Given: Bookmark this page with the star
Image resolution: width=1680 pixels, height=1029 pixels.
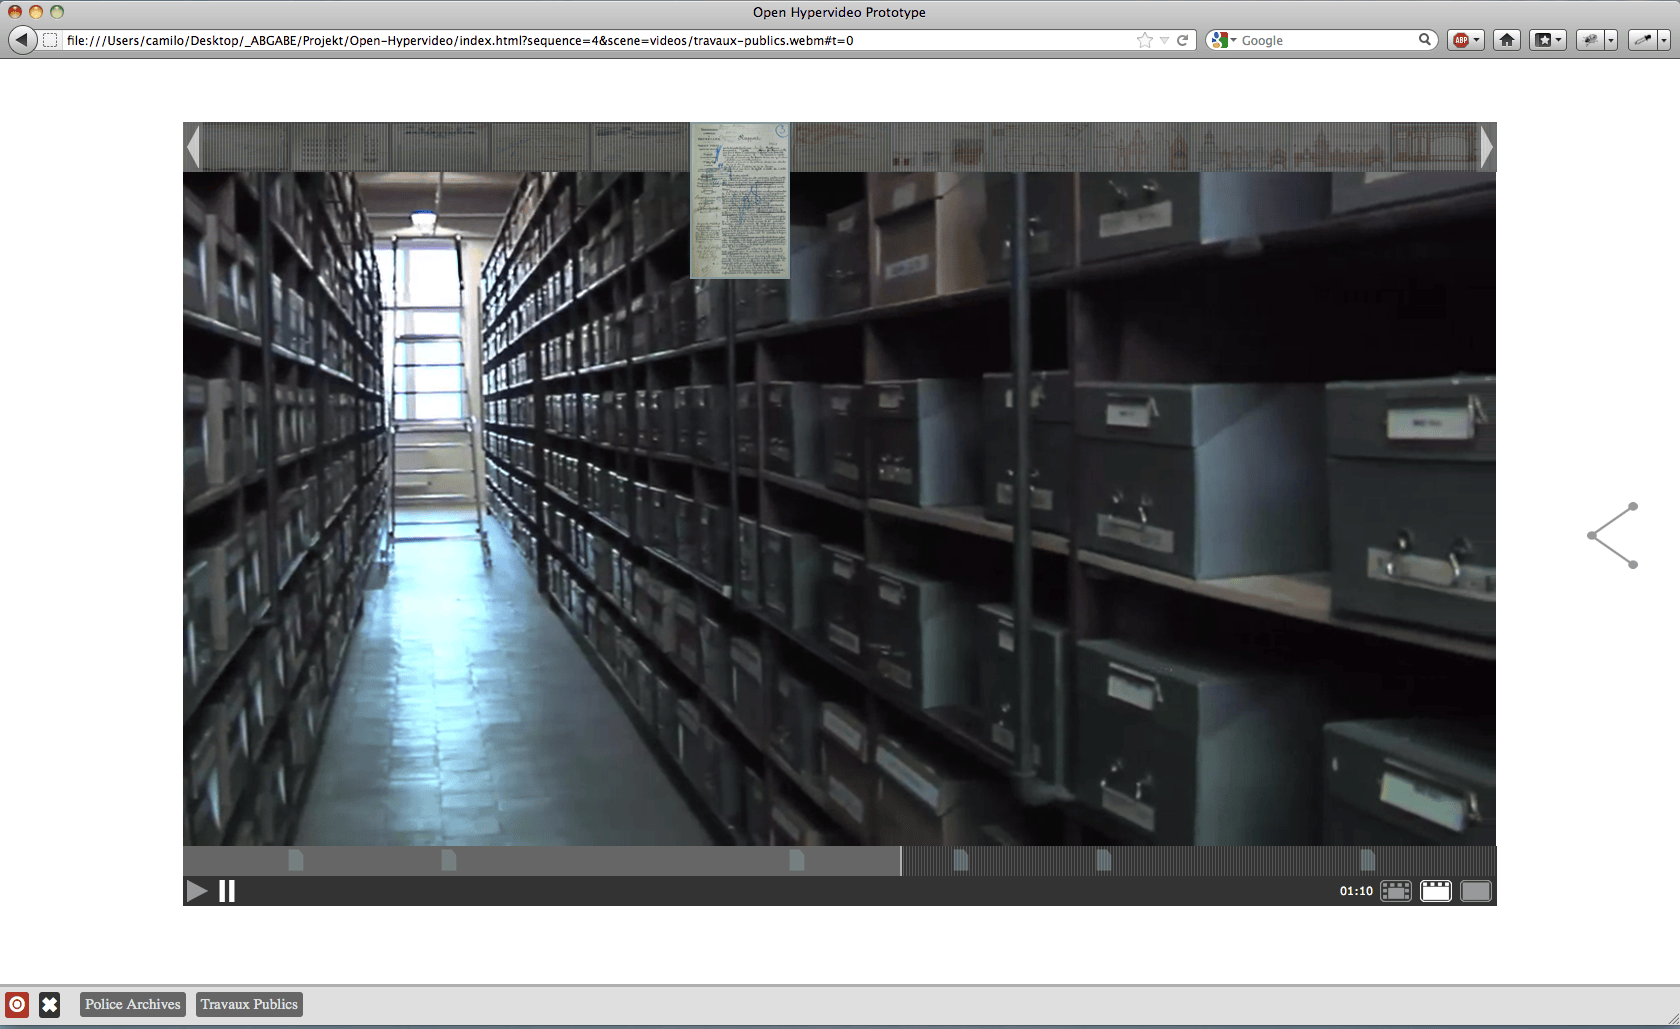Looking at the screenshot, I should 1144,40.
